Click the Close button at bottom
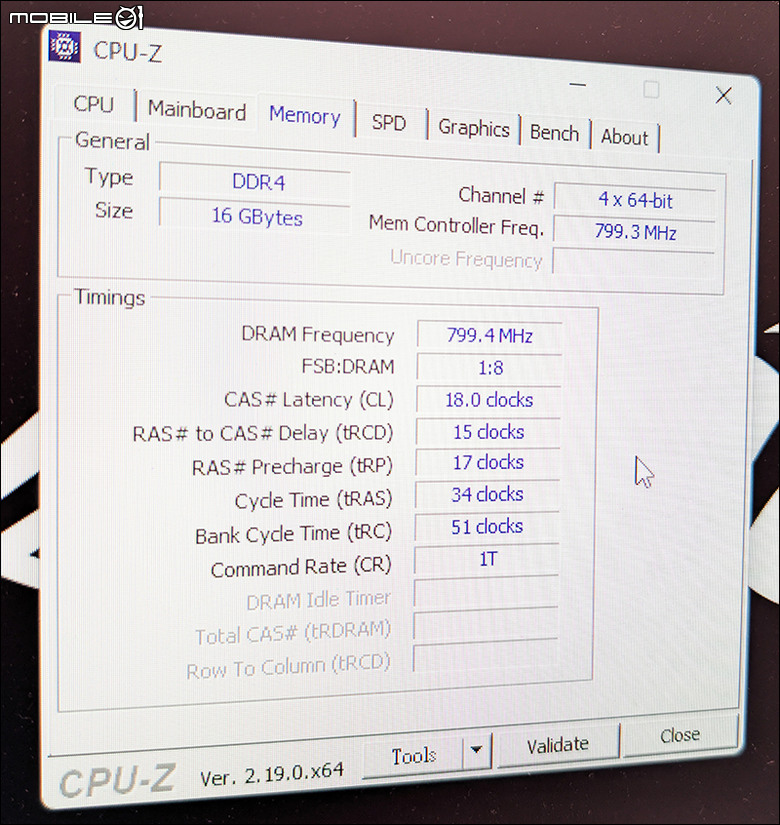780x825 pixels. point(680,735)
